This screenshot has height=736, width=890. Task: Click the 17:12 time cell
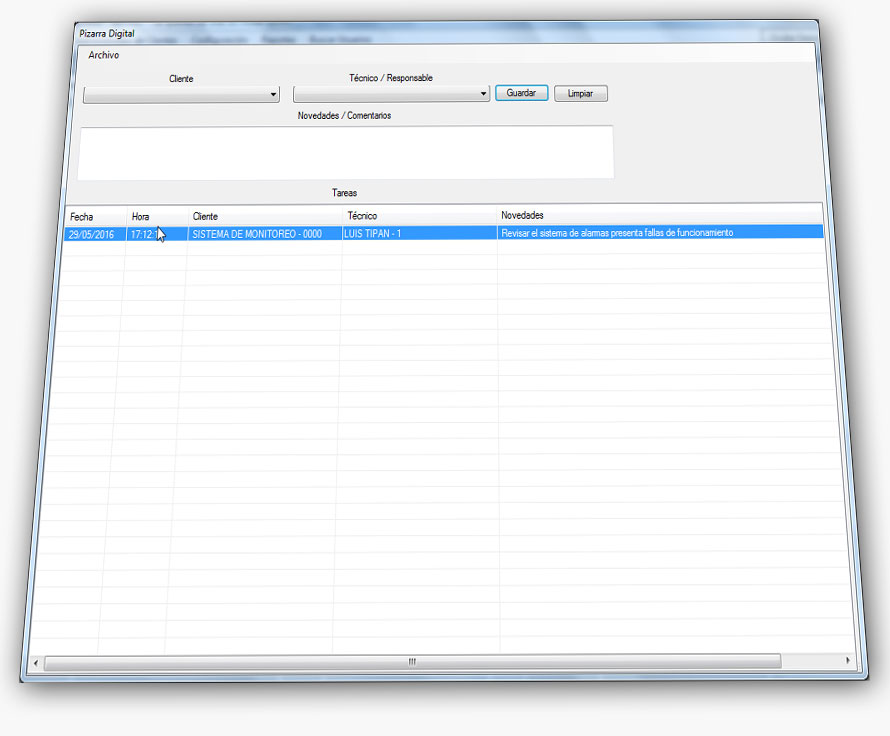143,234
